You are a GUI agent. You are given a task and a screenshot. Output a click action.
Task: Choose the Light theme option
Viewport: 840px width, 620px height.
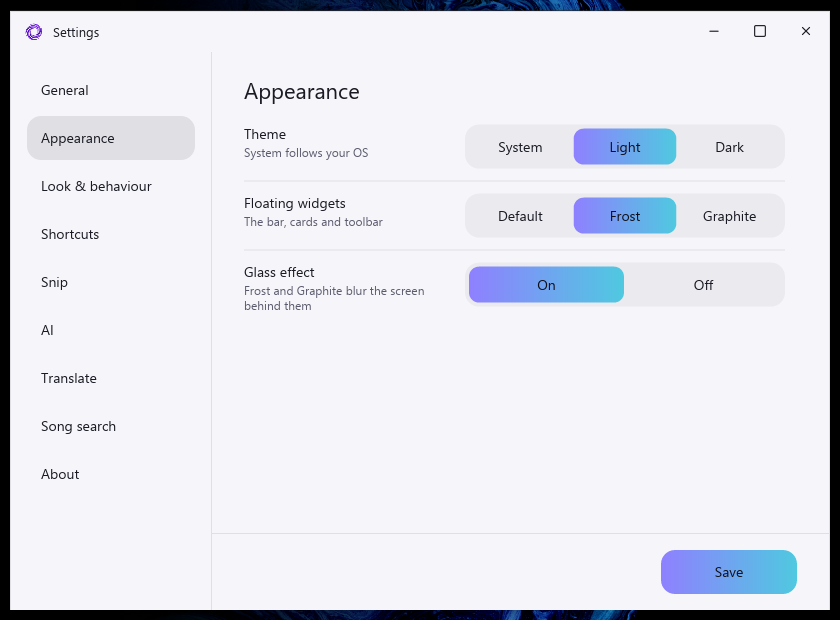[x=625, y=147]
